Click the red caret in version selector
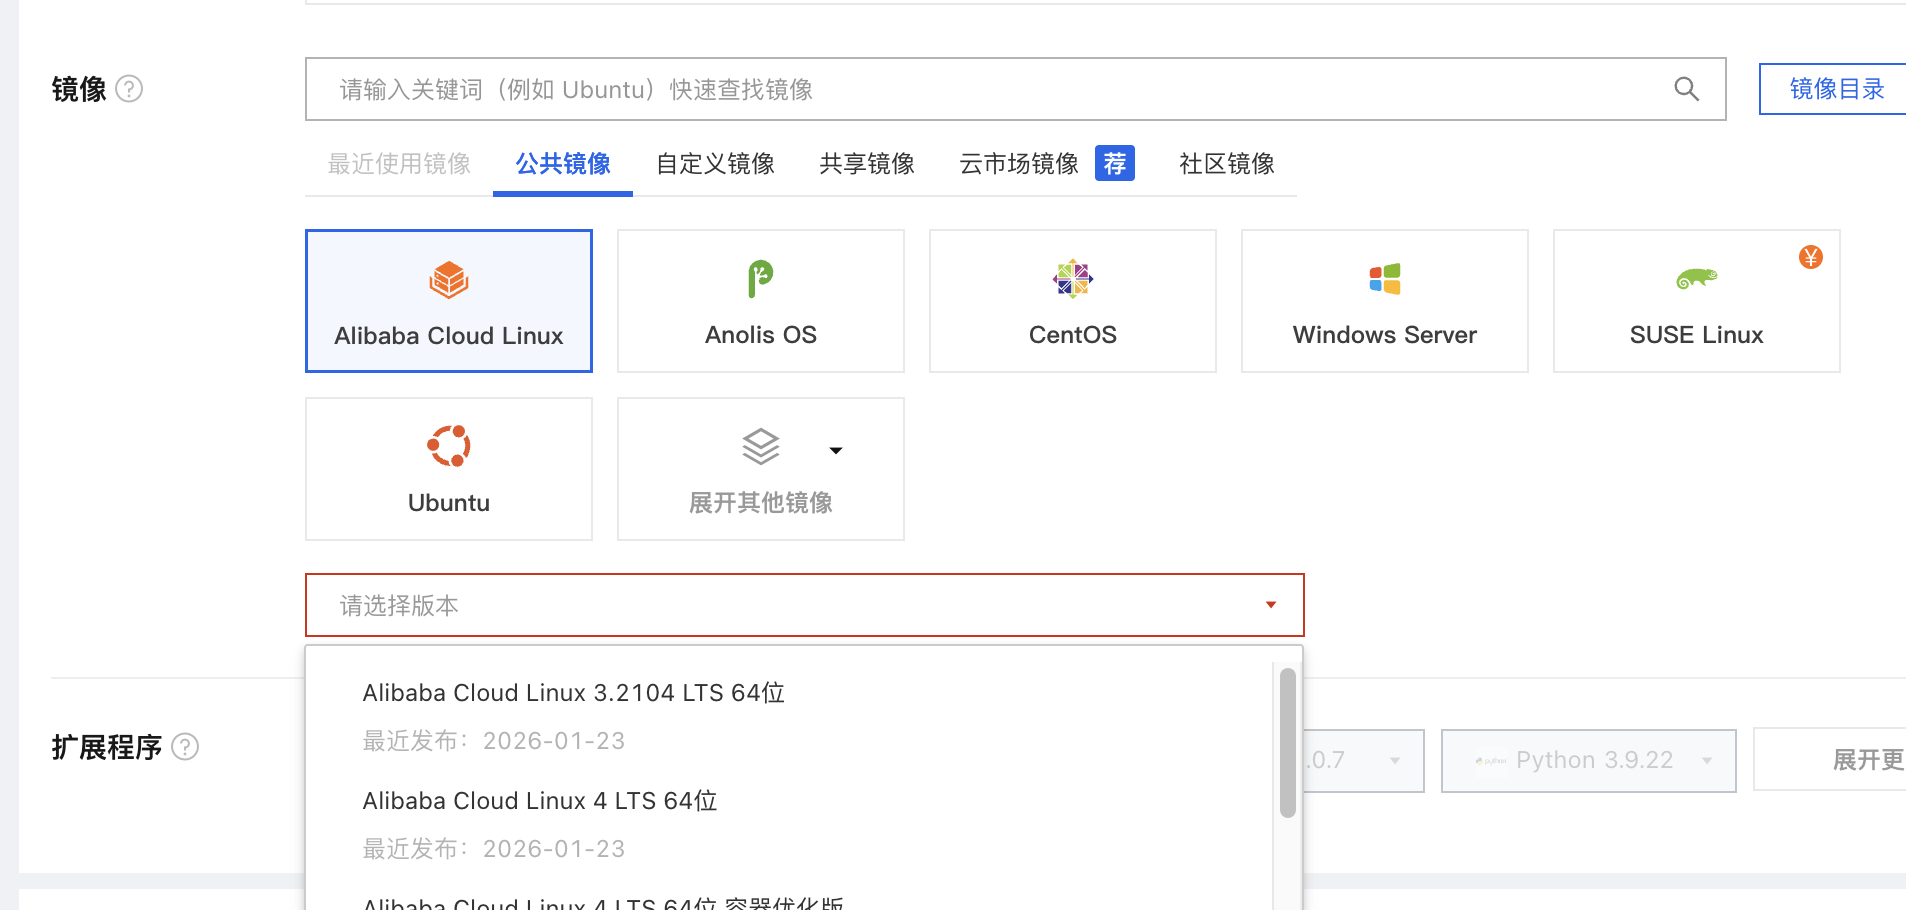The image size is (1906, 910). 1271,605
